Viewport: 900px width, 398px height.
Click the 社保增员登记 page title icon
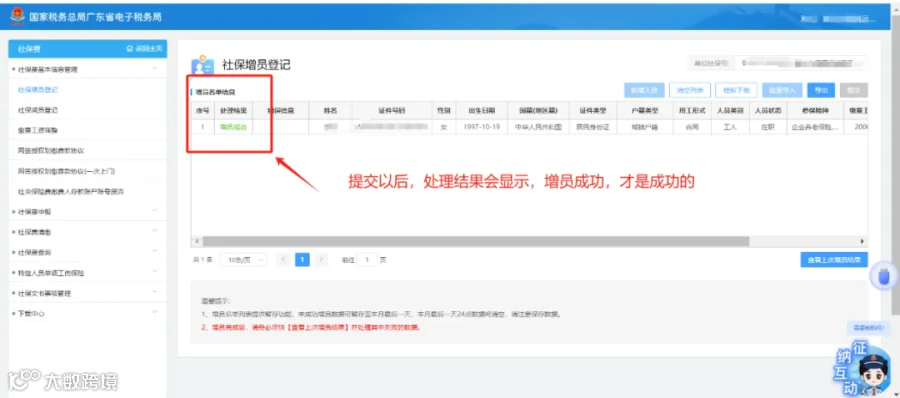tap(203, 65)
